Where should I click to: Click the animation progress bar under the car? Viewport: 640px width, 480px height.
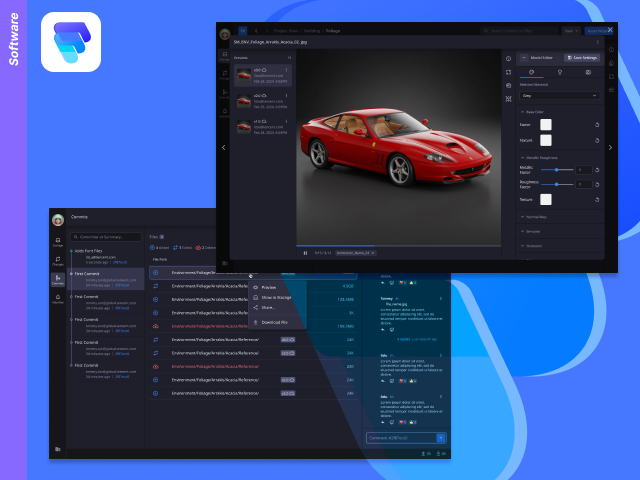pyautogui.click(x=398, y=246)
